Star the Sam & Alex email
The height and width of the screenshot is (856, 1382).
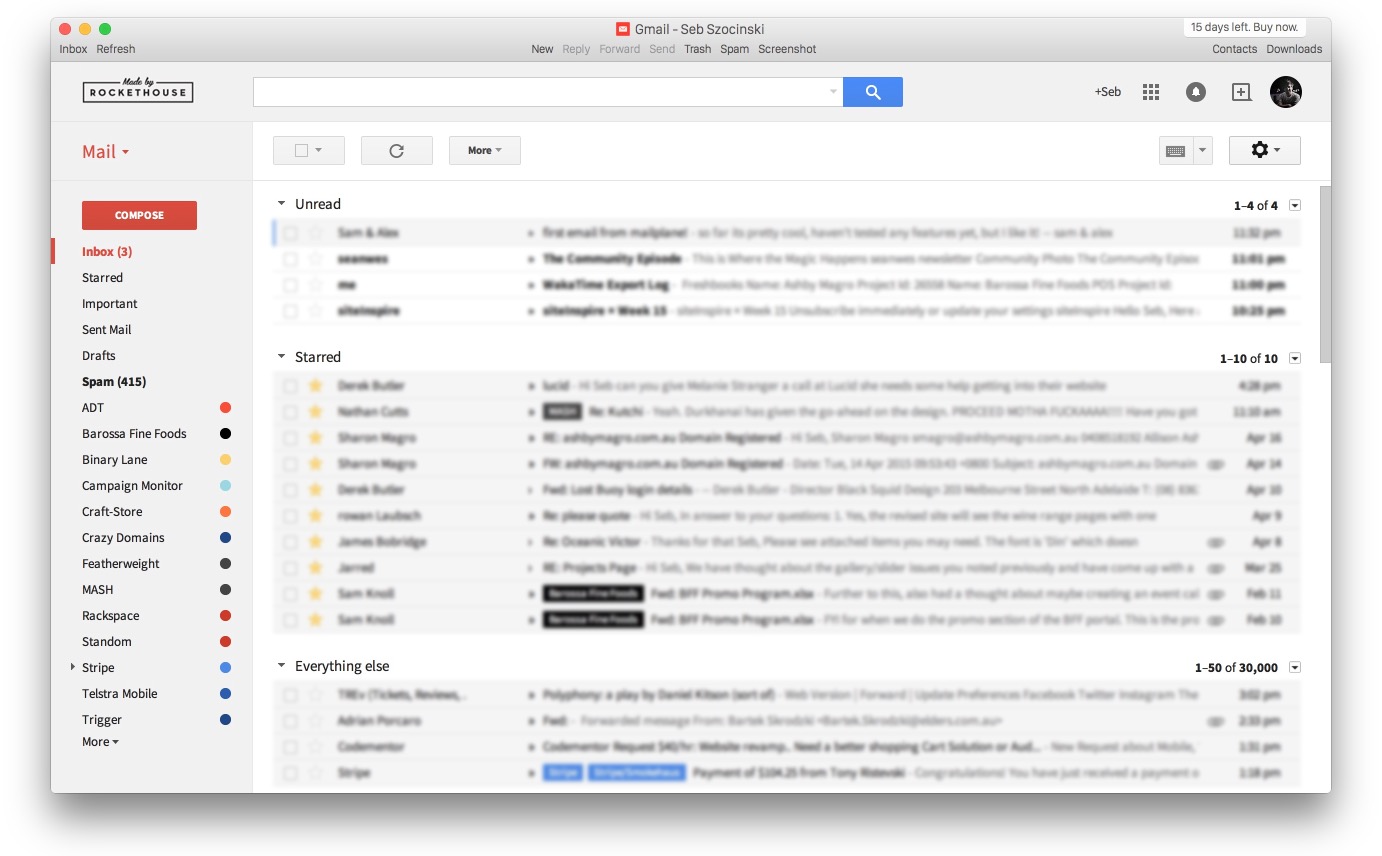316,233
